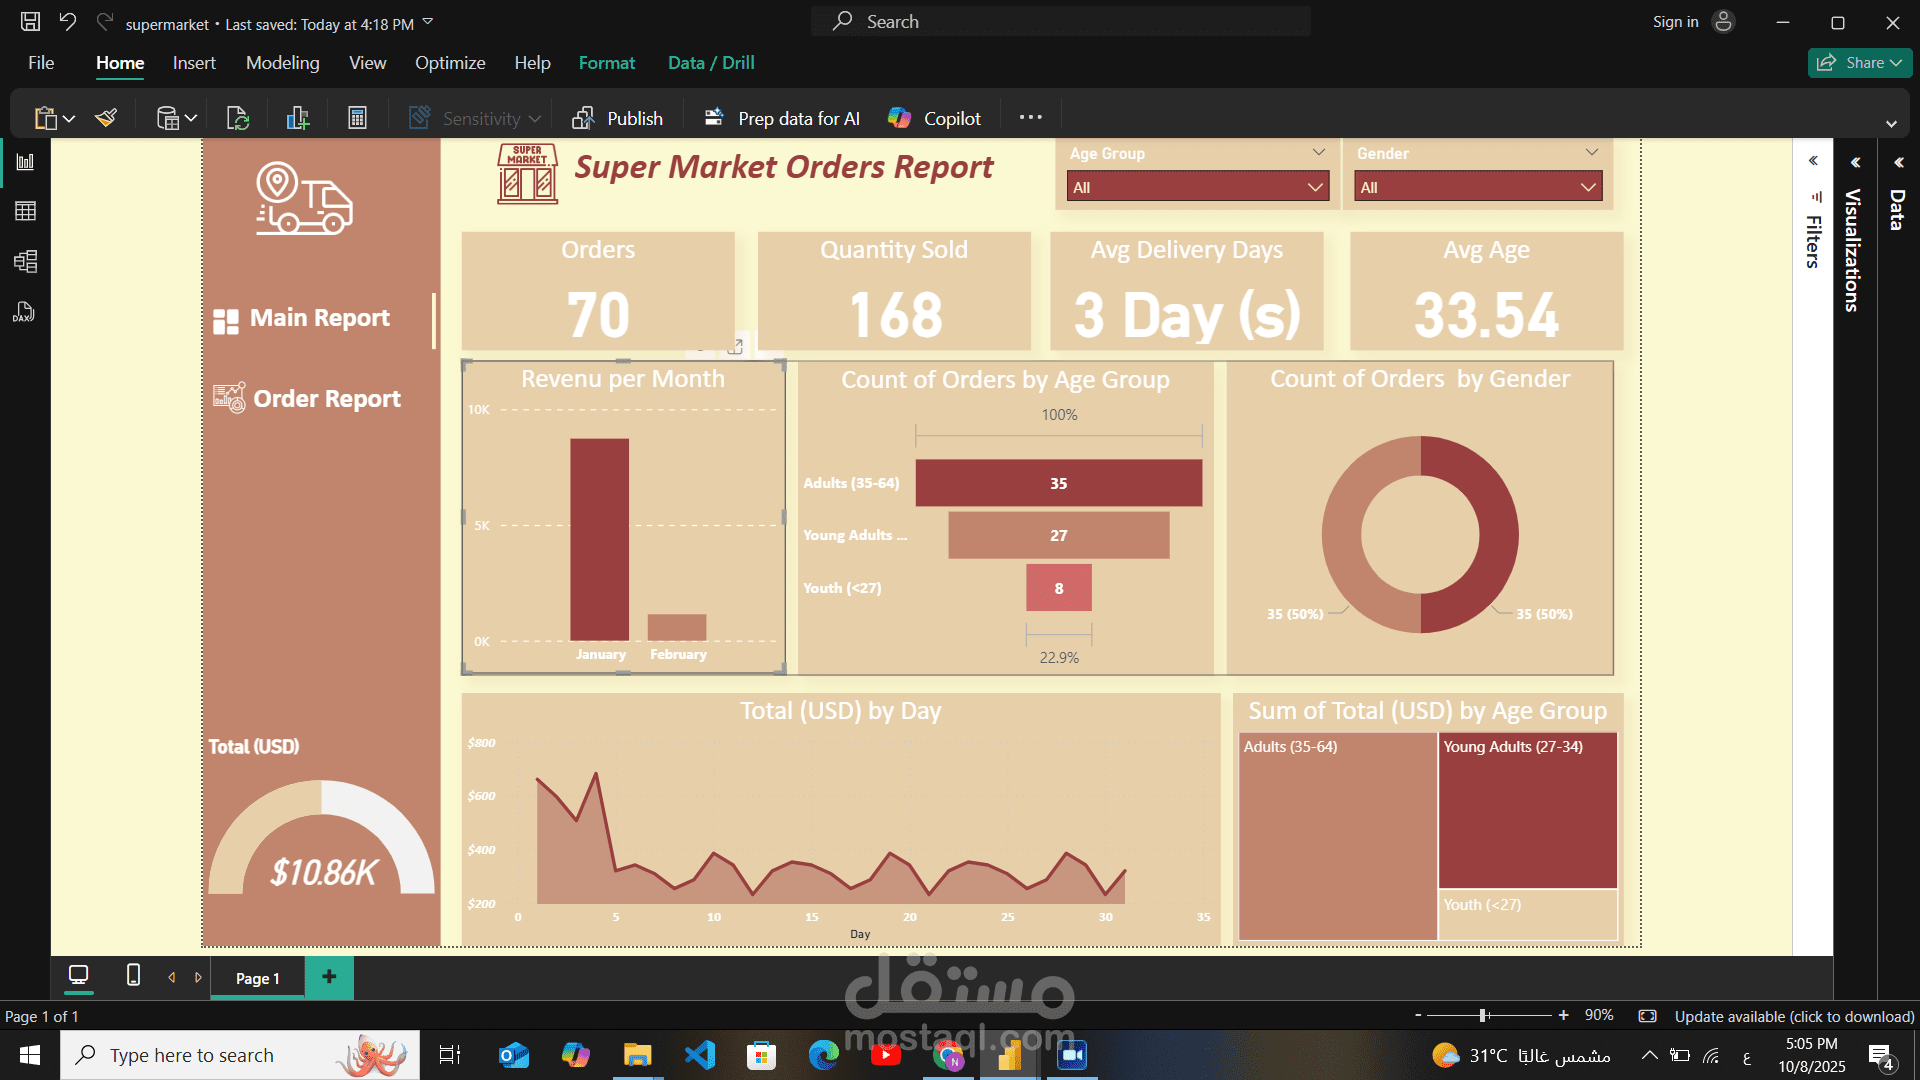1920x1080 pixels.
Task: Open the File menu
Action: (41, 63)
